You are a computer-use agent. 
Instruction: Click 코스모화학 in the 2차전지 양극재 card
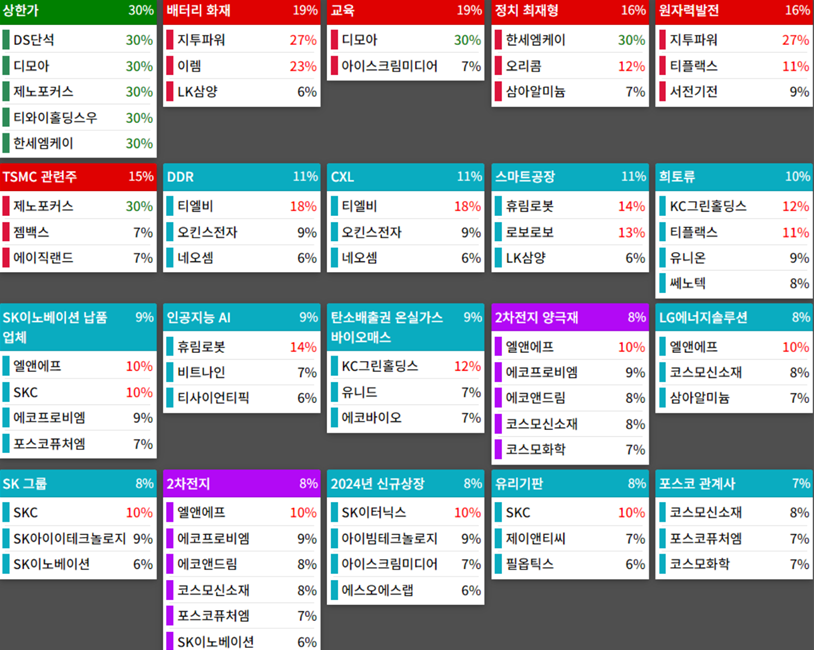[570, 450]
